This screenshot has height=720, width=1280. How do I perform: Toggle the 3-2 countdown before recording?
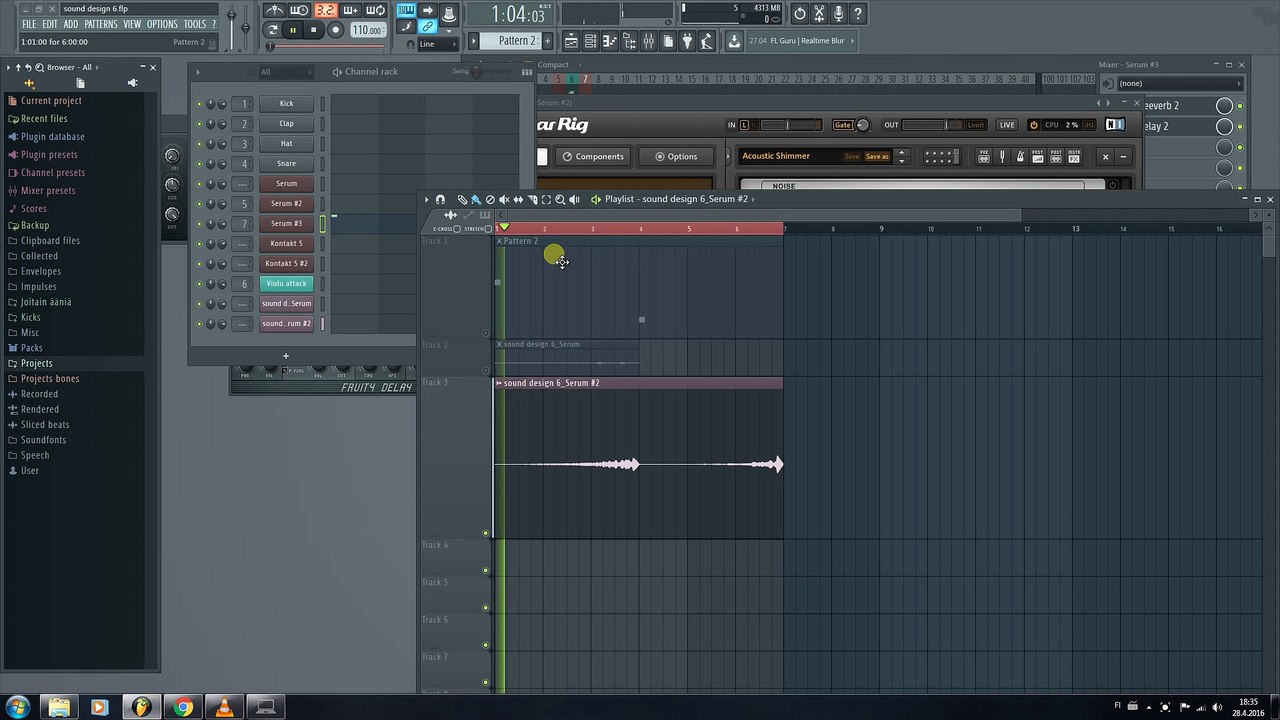point(325,11)
